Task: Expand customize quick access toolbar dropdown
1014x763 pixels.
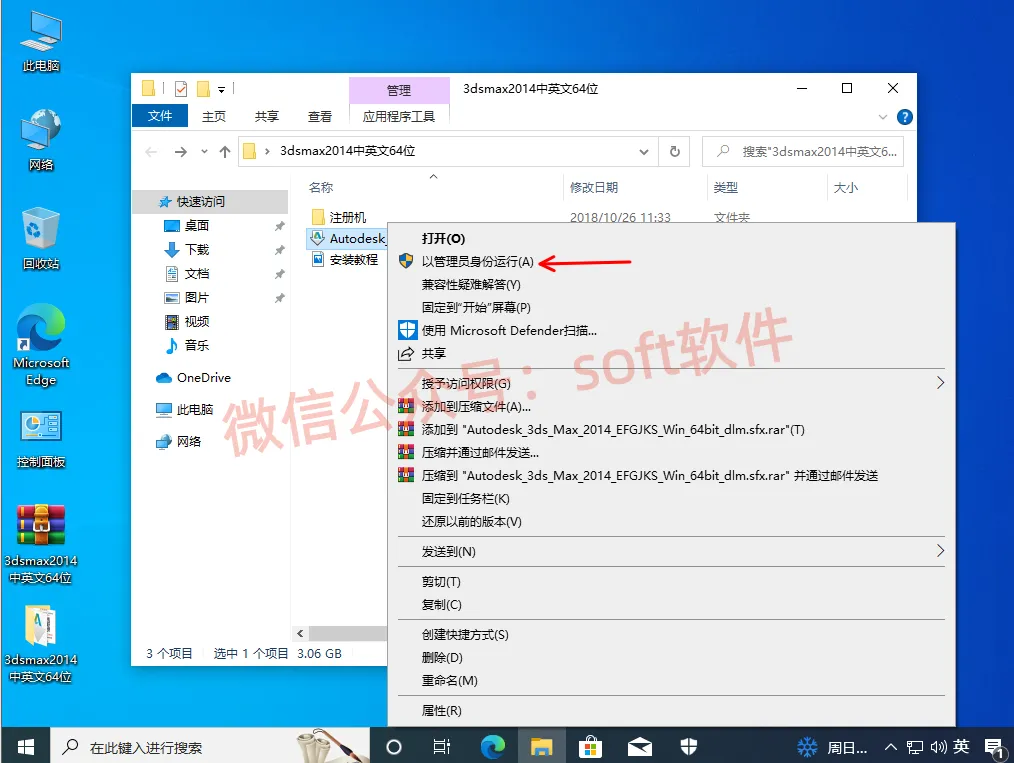Action: click(x=222, y=90)
